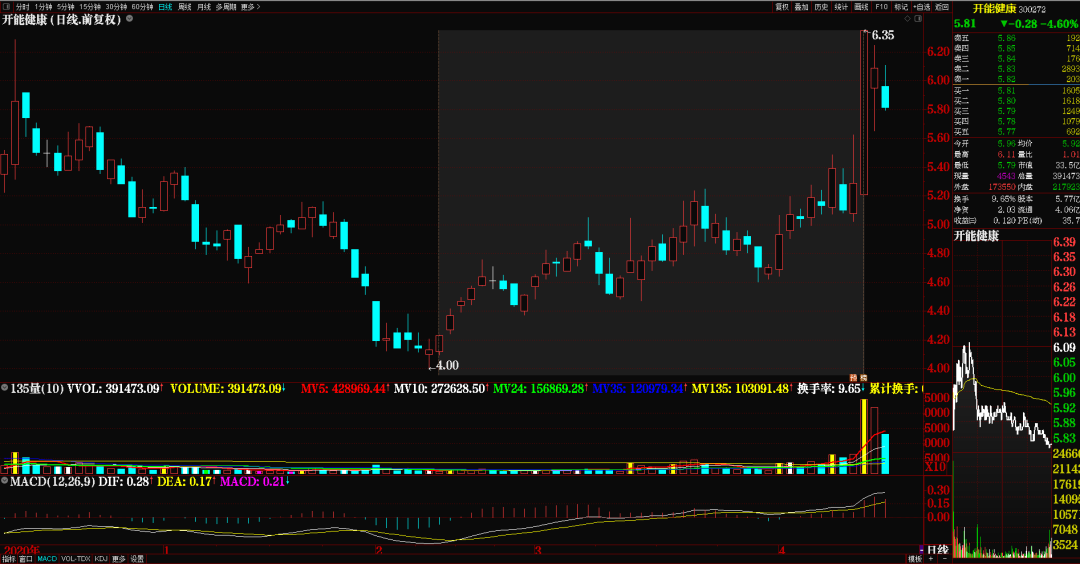Click the 叠加 overlay button
1080x564 pixels.
[x=801, y=7]
